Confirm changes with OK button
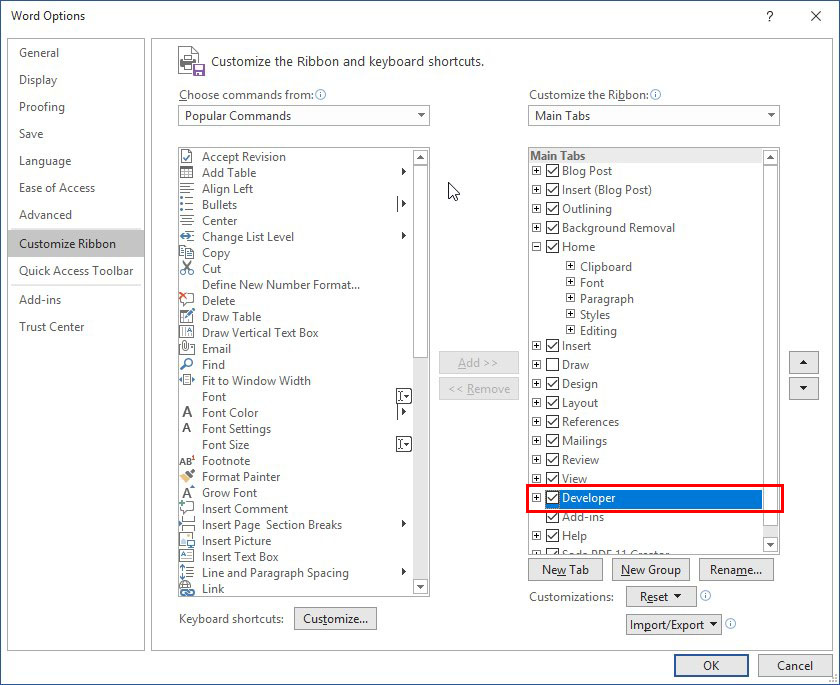Screen dimensions: 840x685 (x=711, y=666)
